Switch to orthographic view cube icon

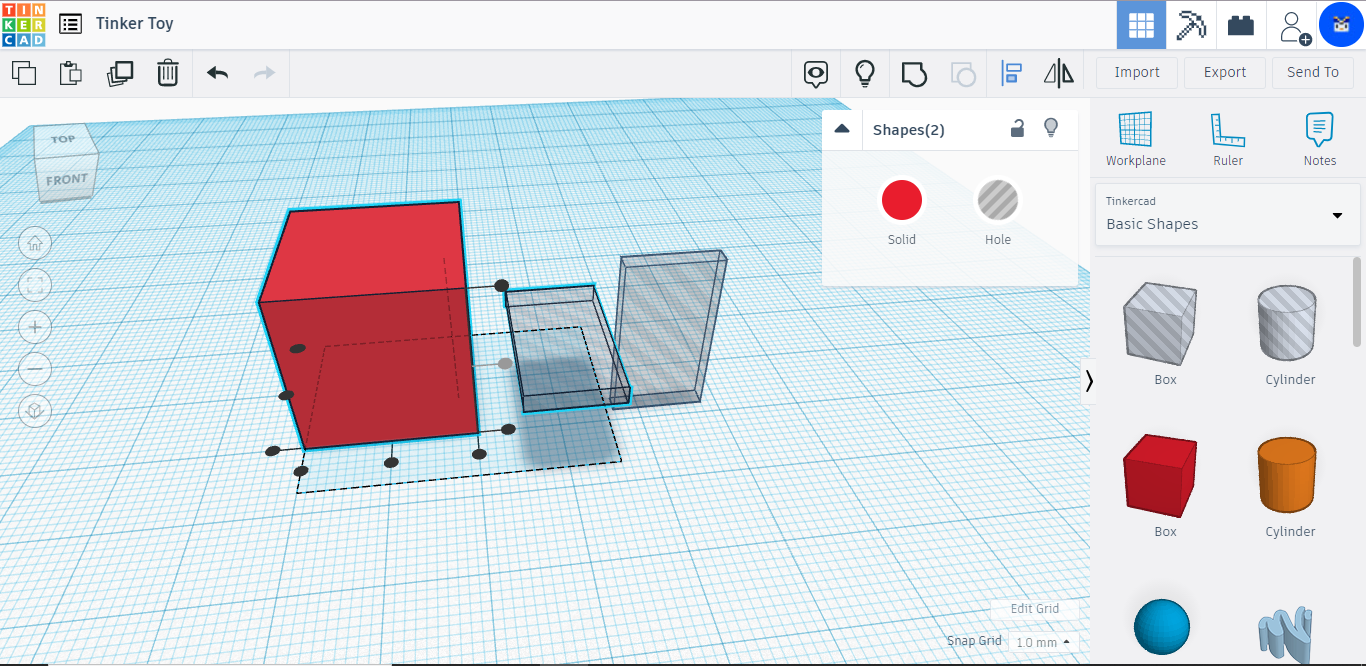35,411
